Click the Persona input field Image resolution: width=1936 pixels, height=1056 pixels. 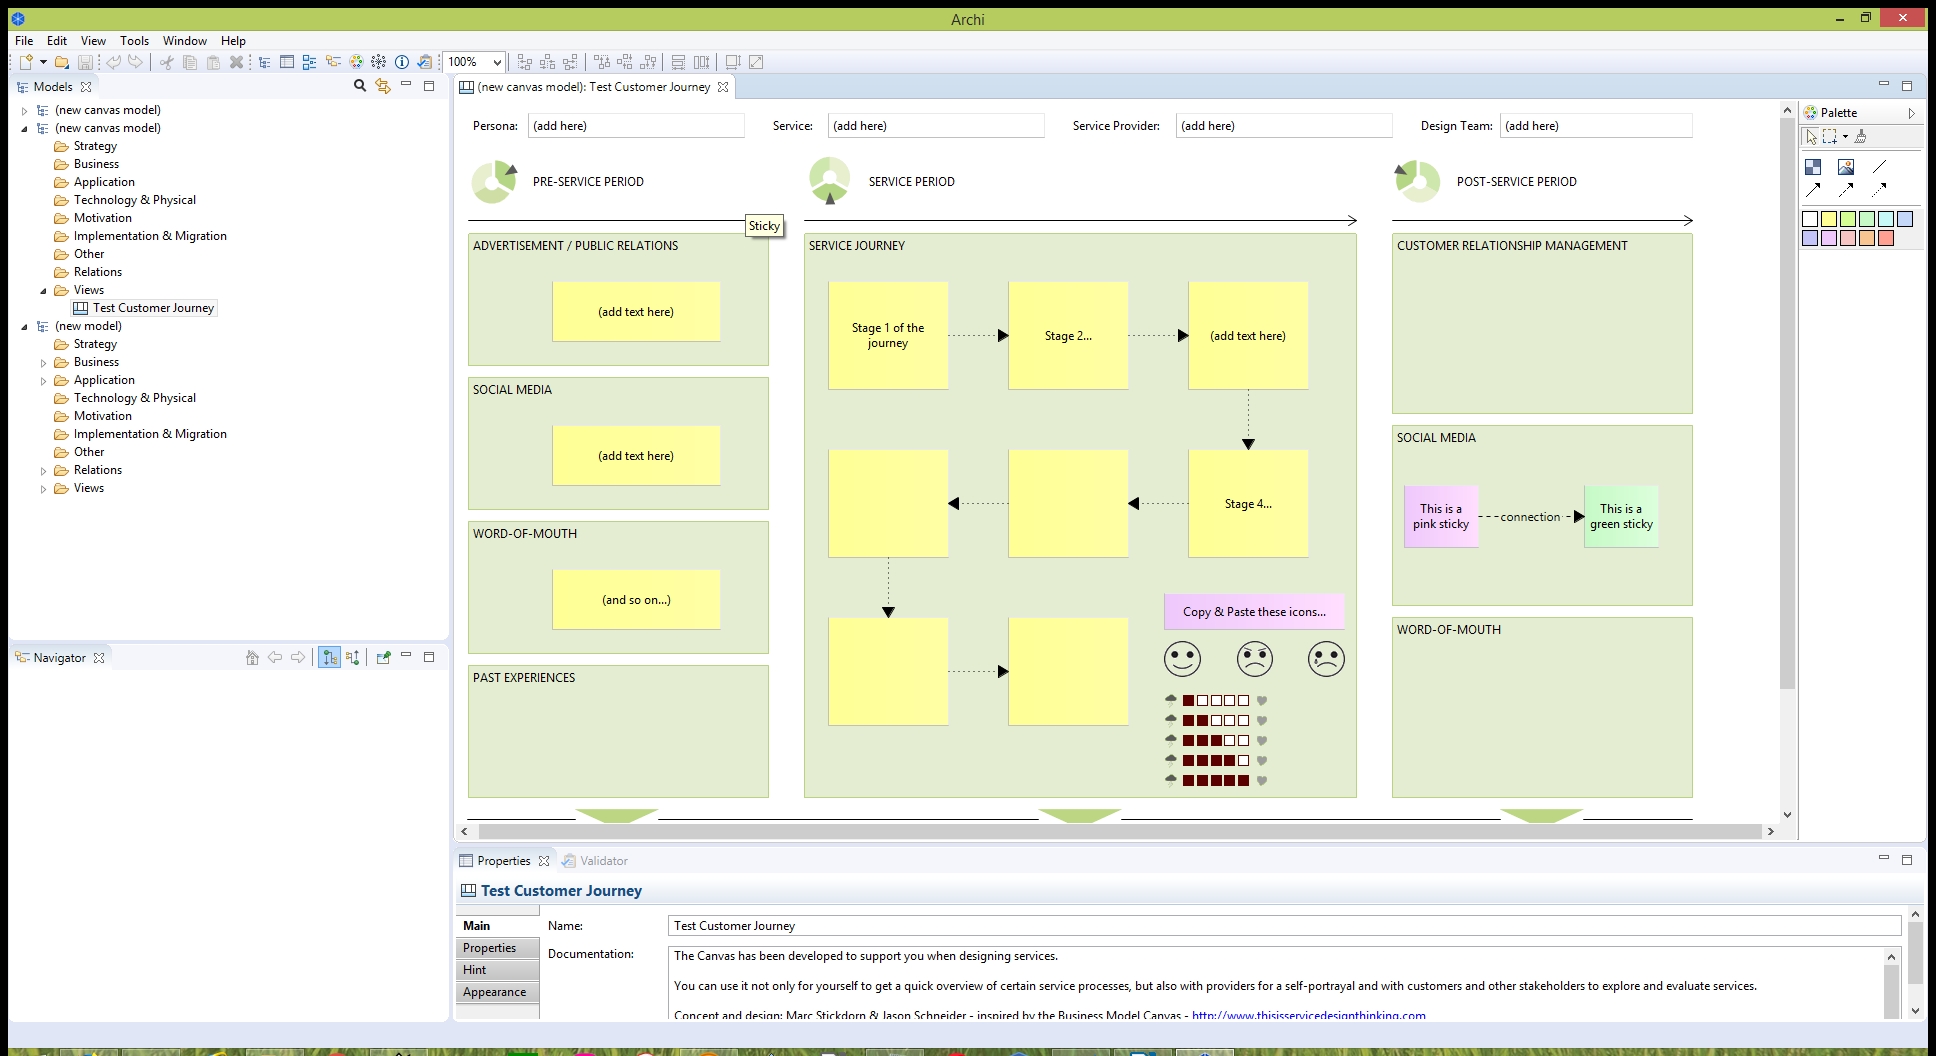click(636, 126)
